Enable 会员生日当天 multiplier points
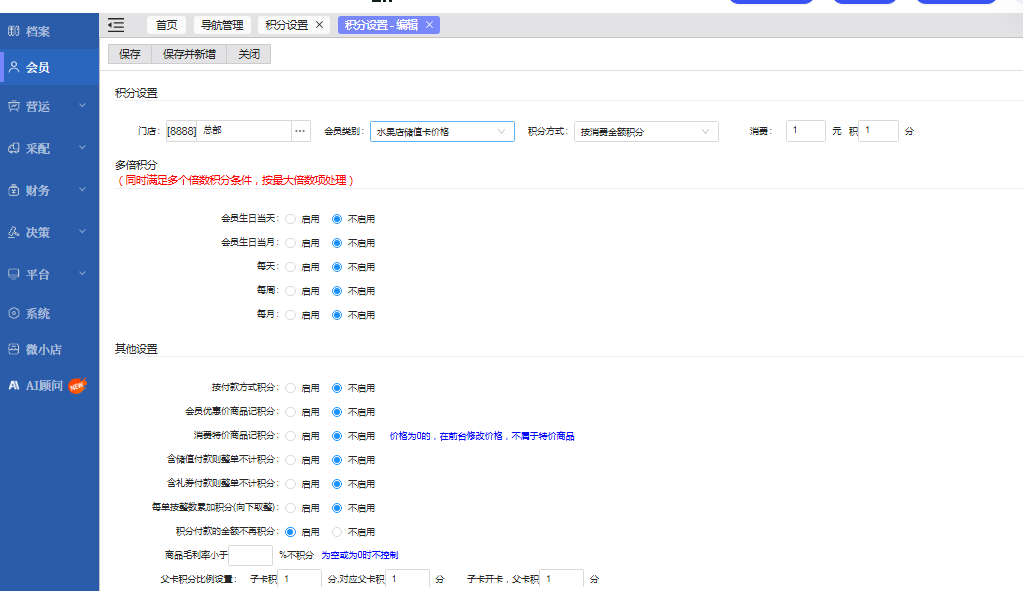Screen dimensions: 1023x591 point(290,219)
